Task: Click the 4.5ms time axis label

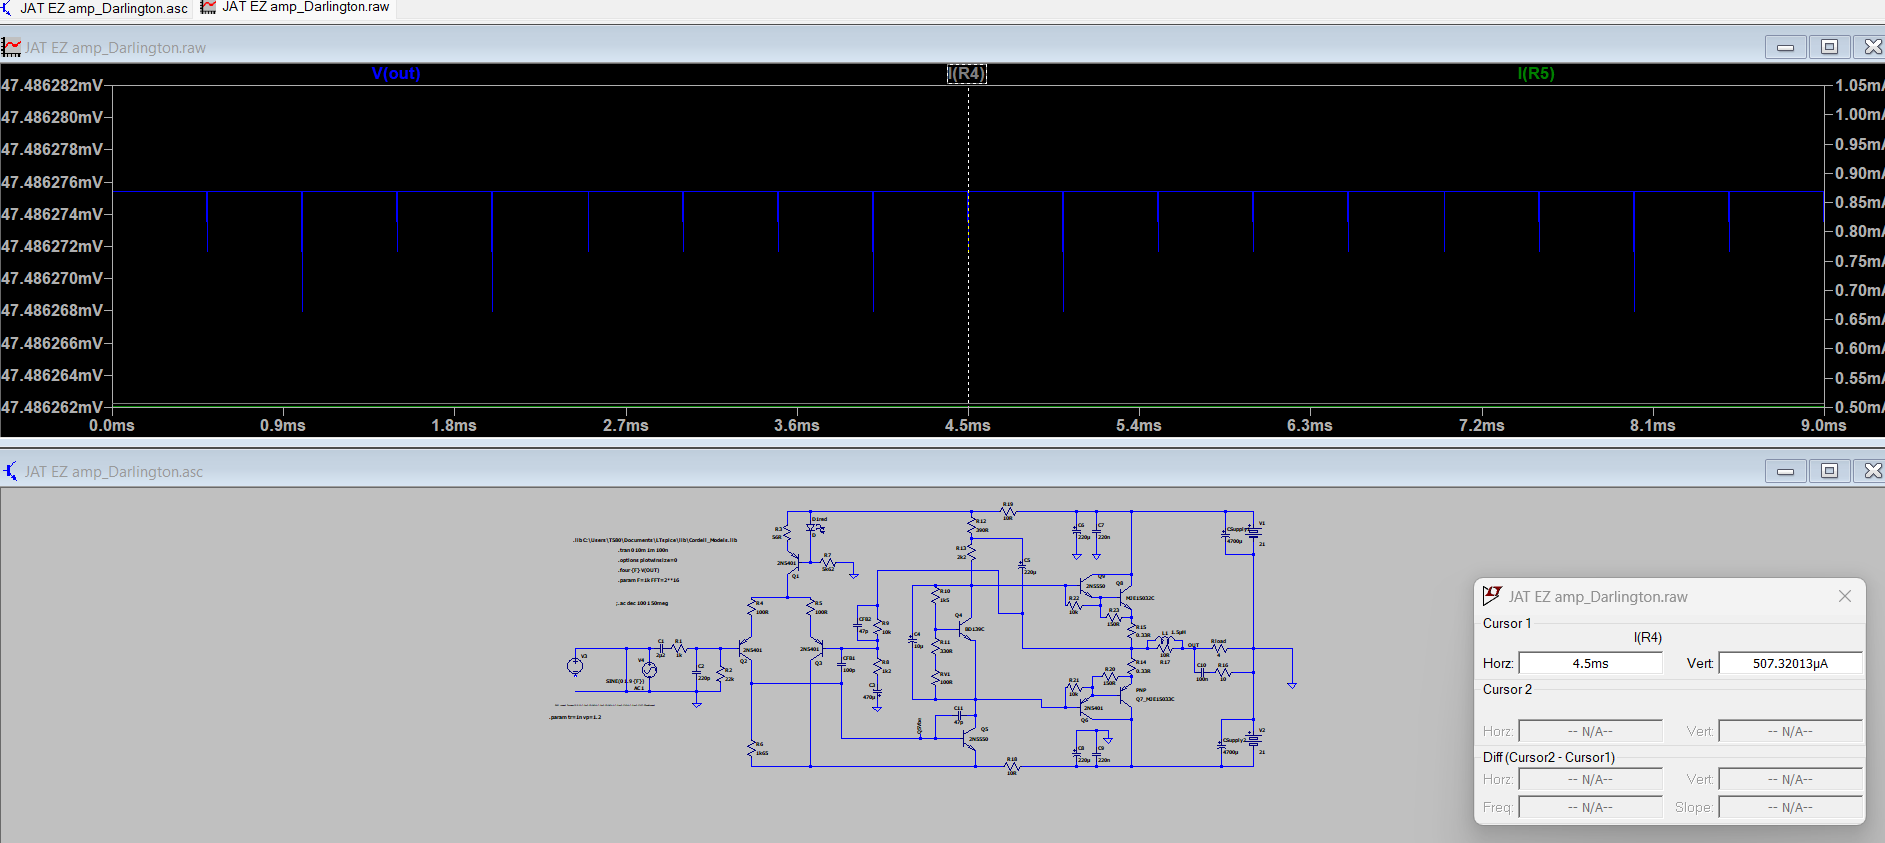Action: [968, 425]
